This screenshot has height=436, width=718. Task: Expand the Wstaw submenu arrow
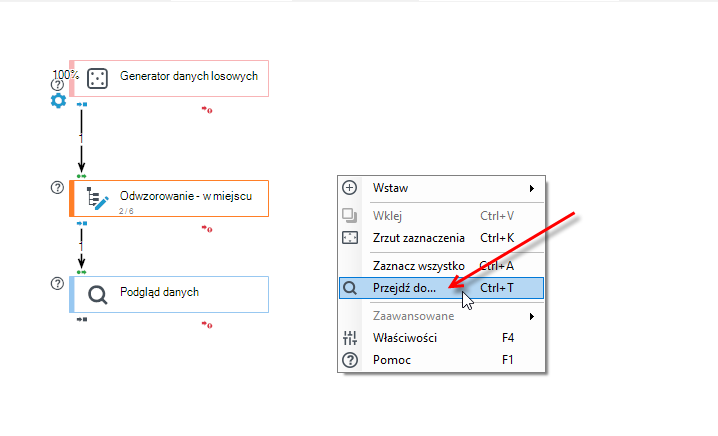pyautogui.click(x=532, y=188)
